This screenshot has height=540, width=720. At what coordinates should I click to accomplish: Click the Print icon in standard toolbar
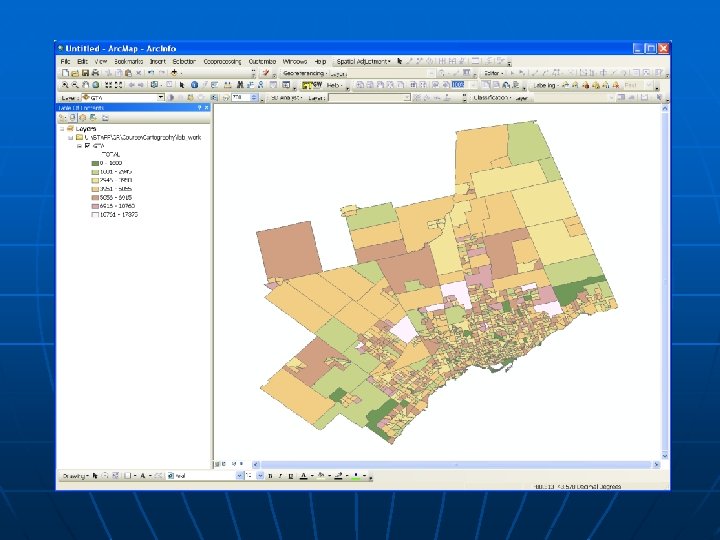(94, 73)
